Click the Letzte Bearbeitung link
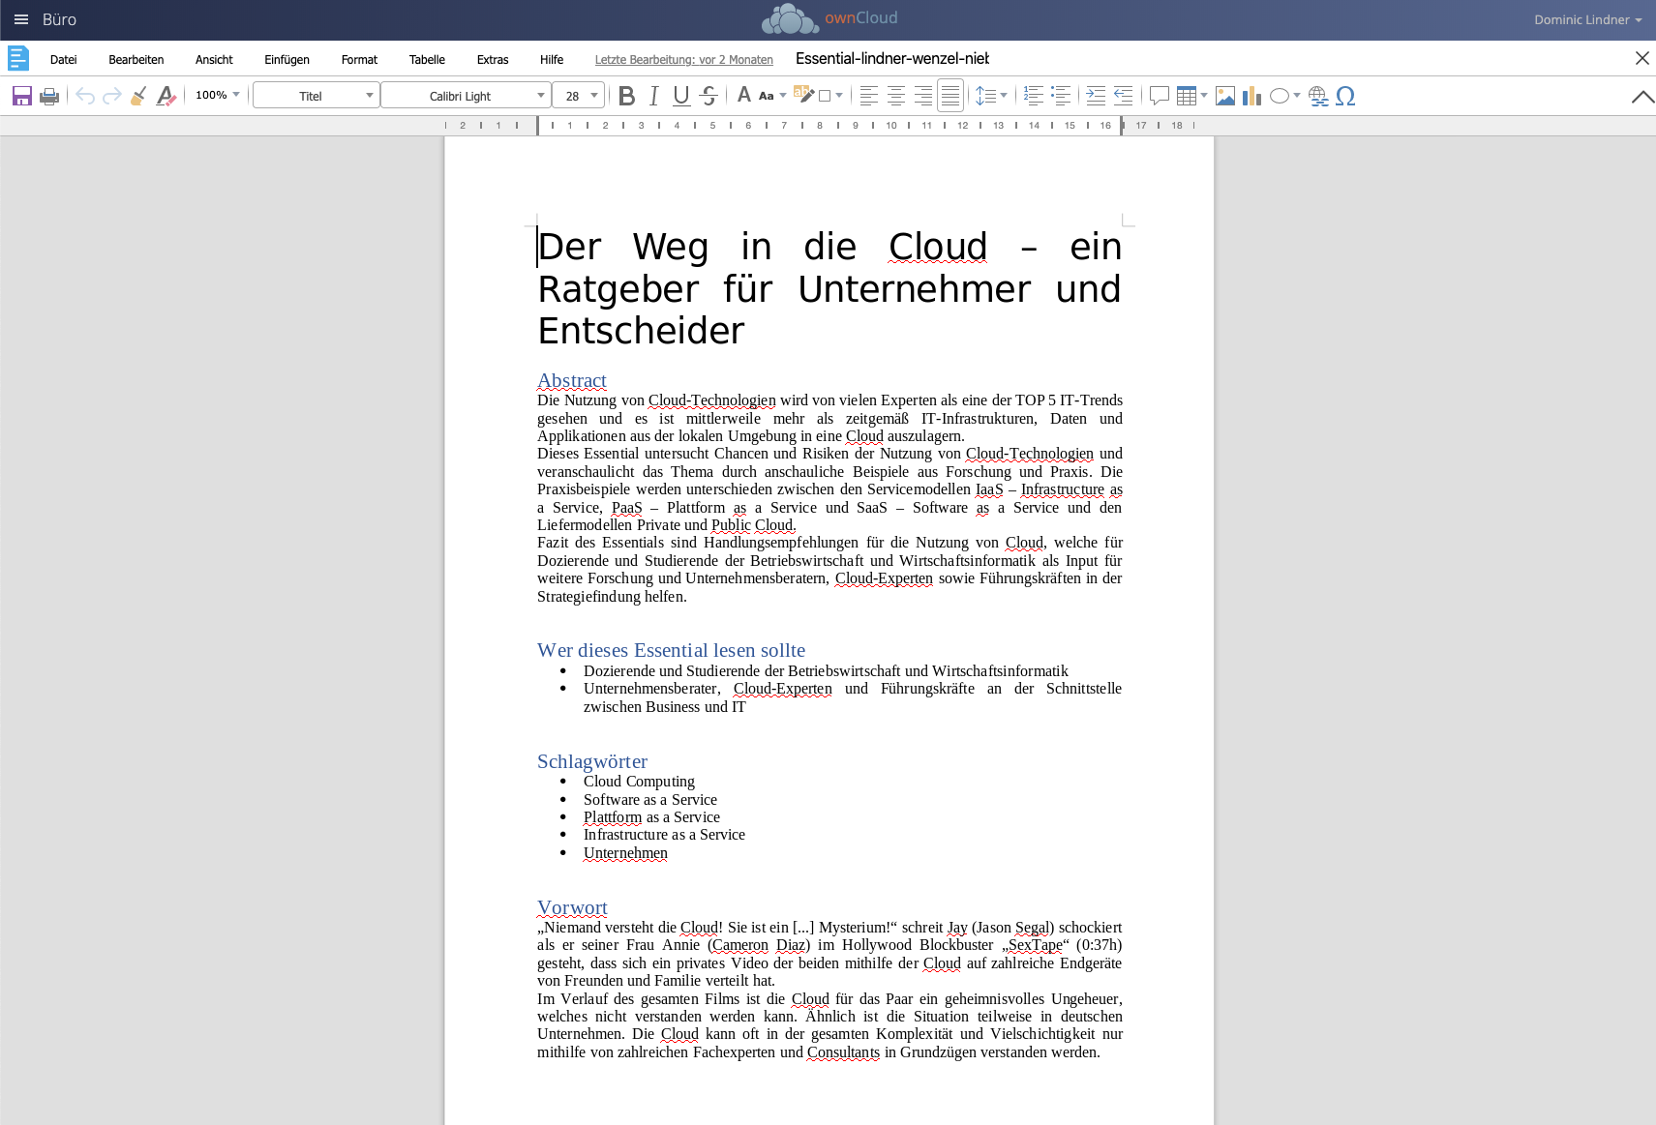This screenshot has height=1125, width=1656. point(684,60)
